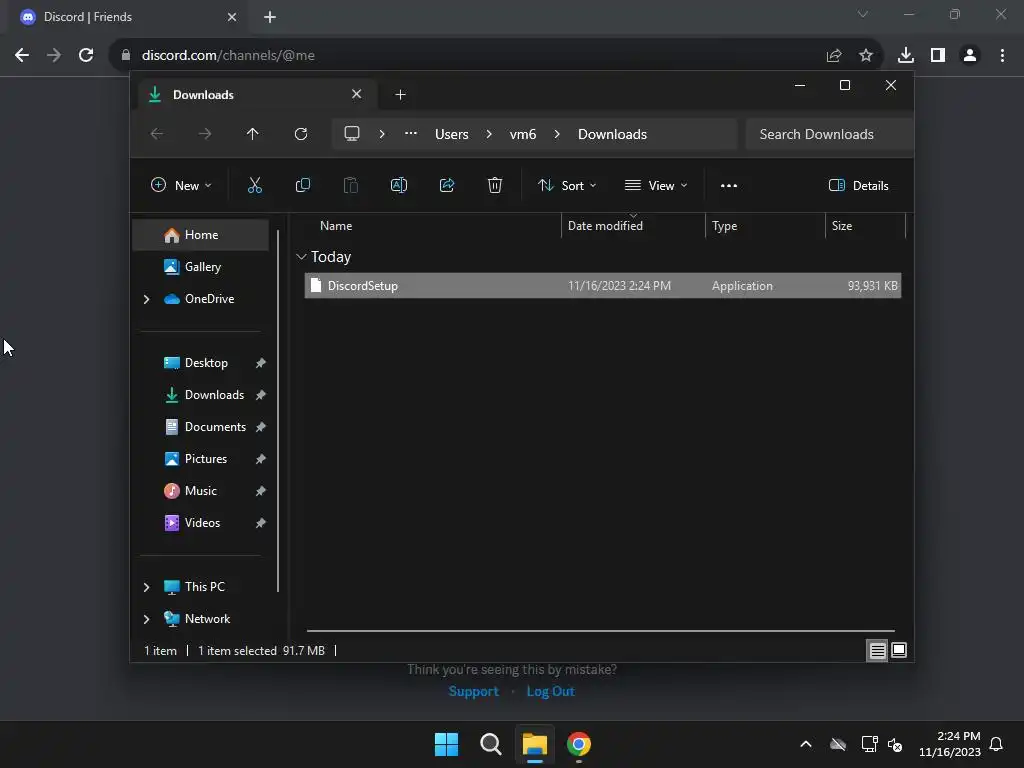Open the View dropdown menu
The image size is (1024, 768).
point(656,185)
